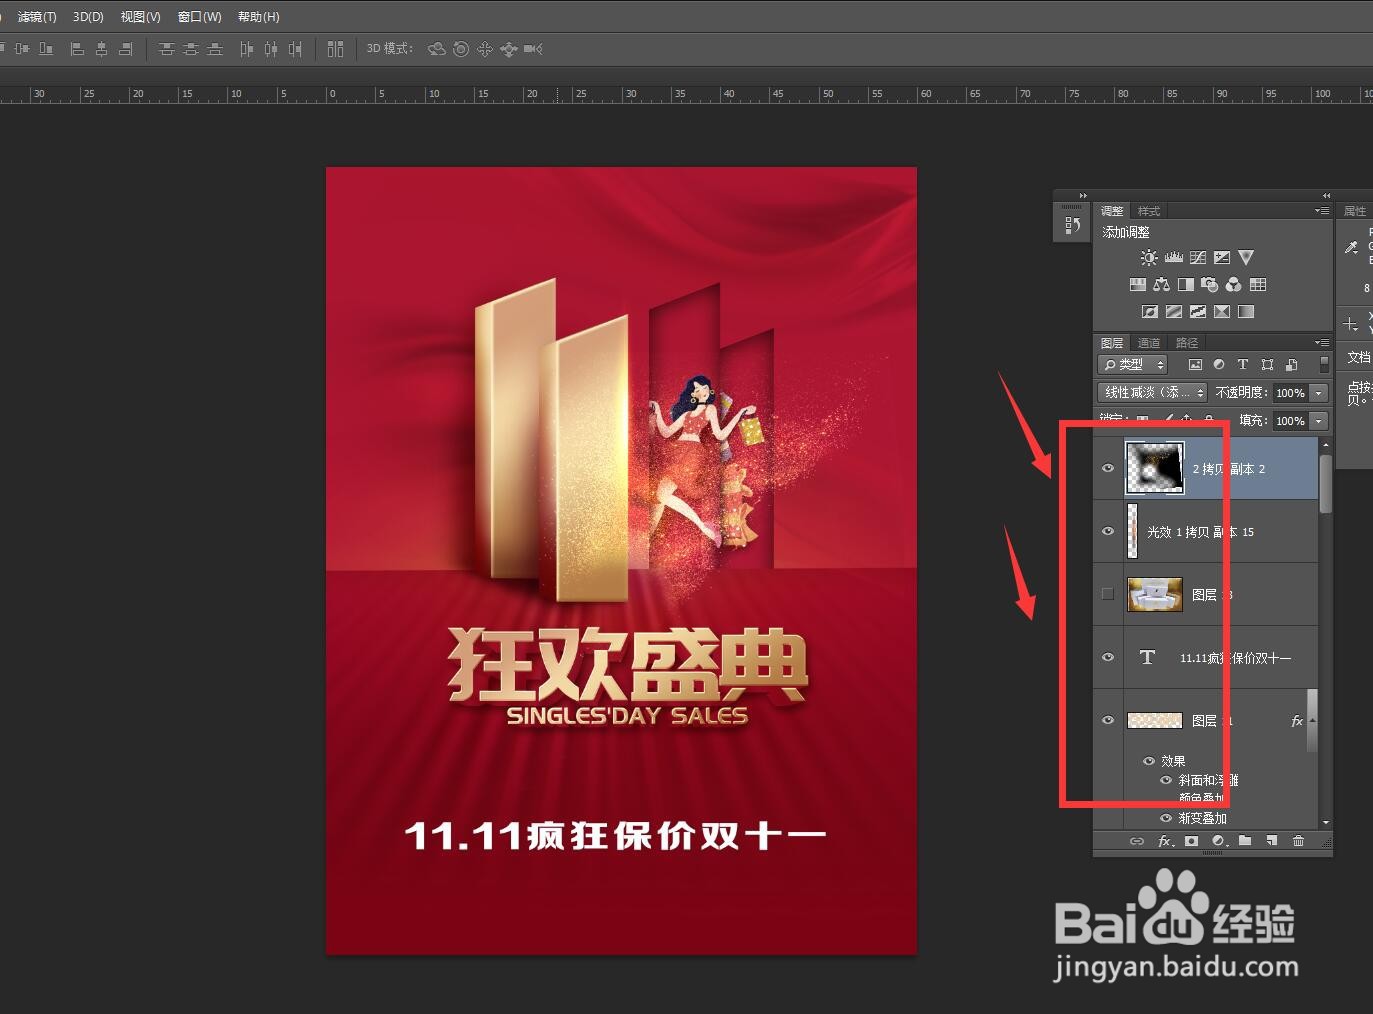
Task: Collapse the panel group double-arrow
Action: (x=1327, y=195)
